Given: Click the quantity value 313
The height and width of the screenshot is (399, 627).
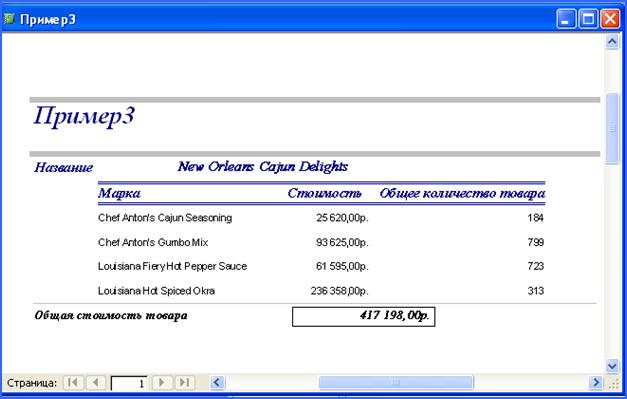Looking at the screenshot, I should point(535,291).
